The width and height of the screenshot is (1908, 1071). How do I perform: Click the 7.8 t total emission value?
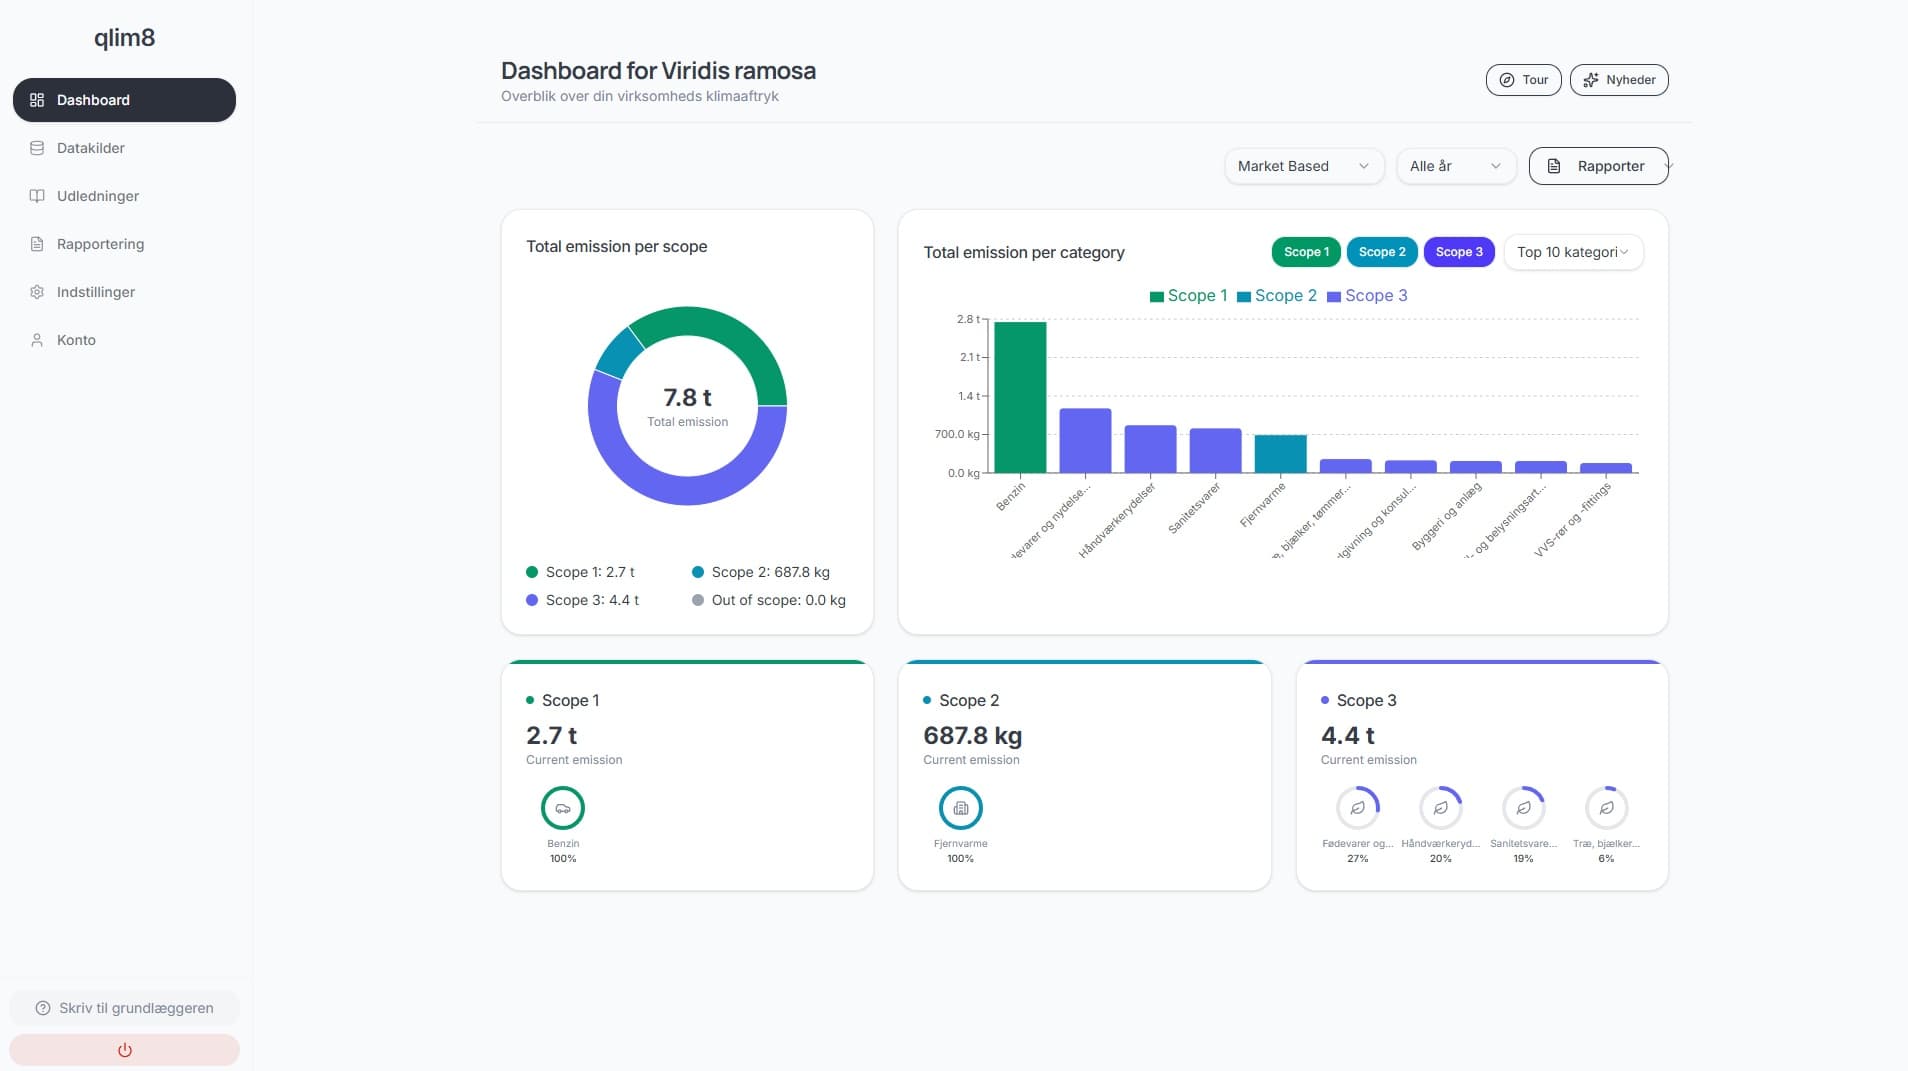click(687, 398)
